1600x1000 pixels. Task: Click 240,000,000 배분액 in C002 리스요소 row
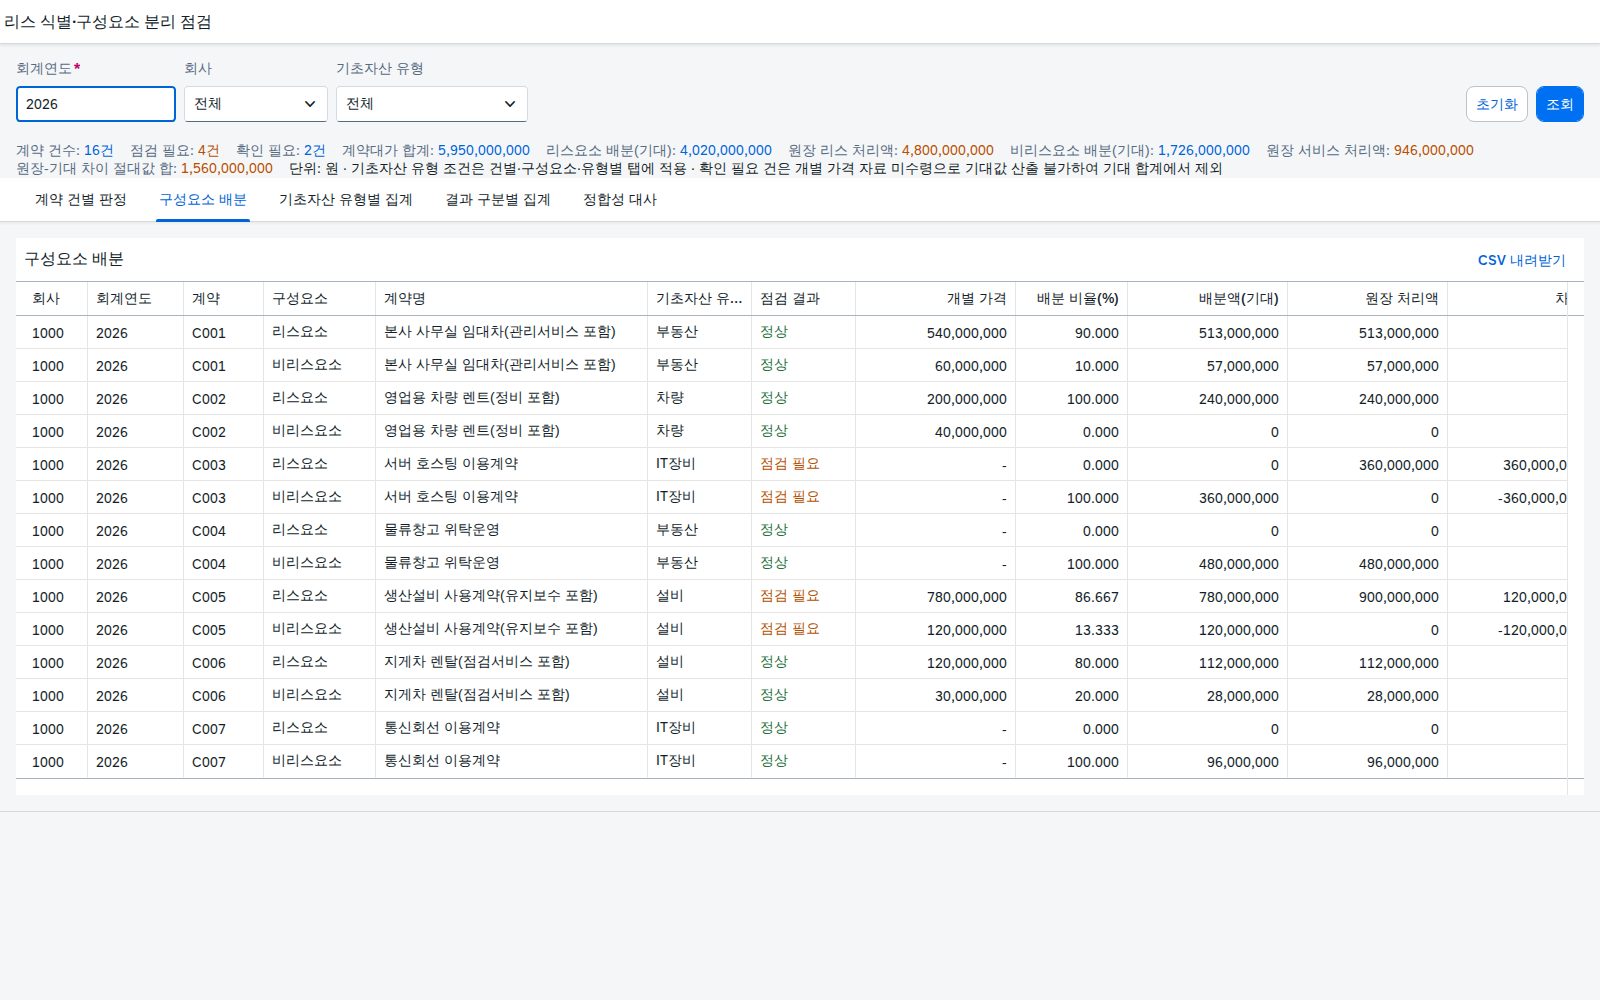coord(1239,399)
